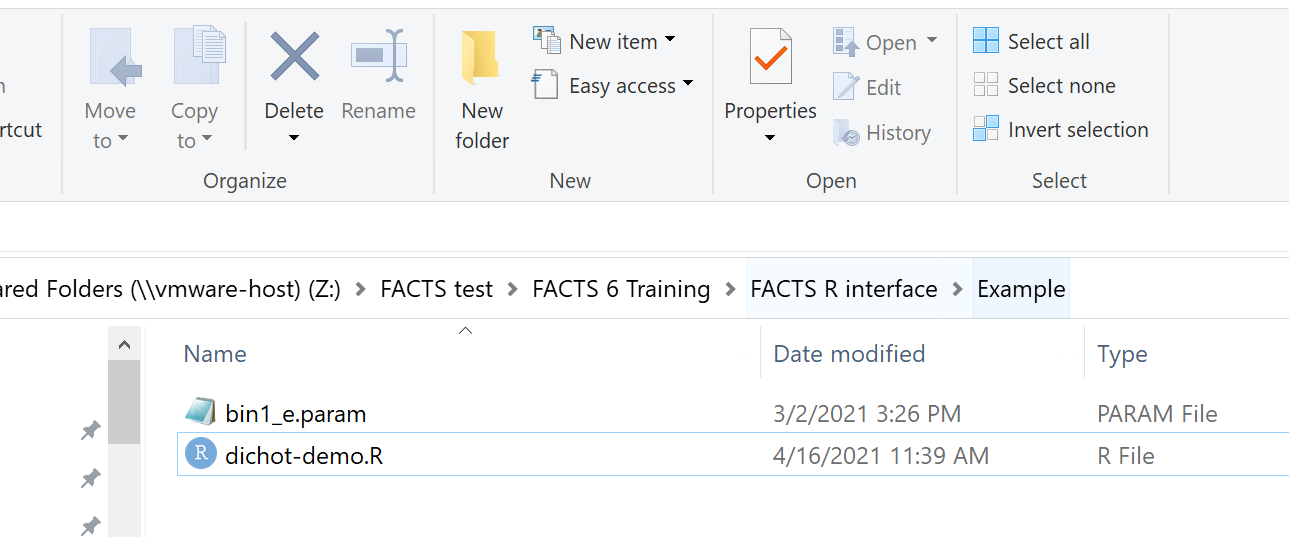This screenshot has width=1289, height=537.
Task: Expand the New item dropdown
Action: pos(670,41)
